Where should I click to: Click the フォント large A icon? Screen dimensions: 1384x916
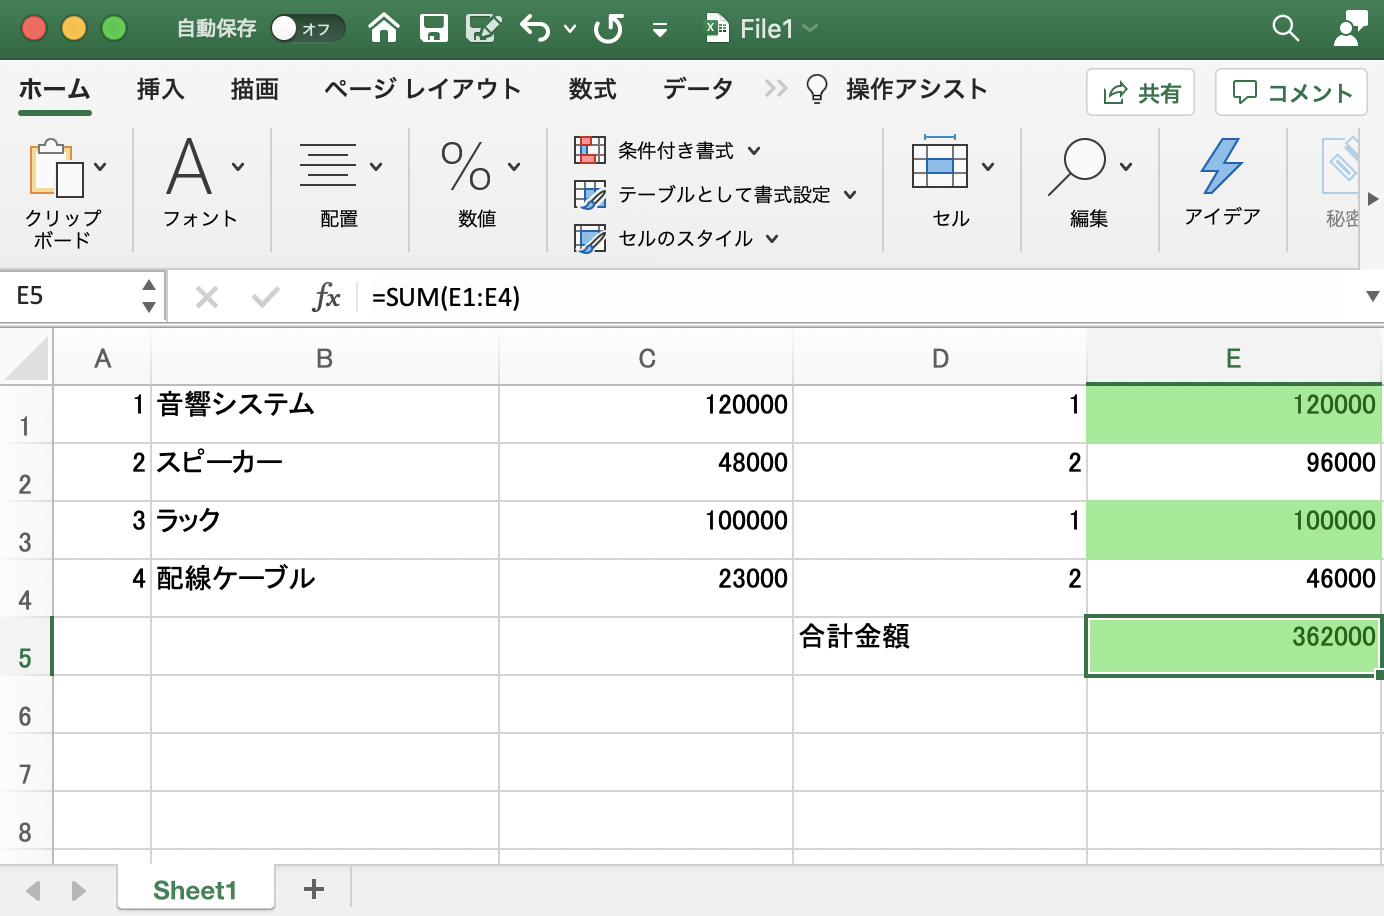click(x=190, y=167)
